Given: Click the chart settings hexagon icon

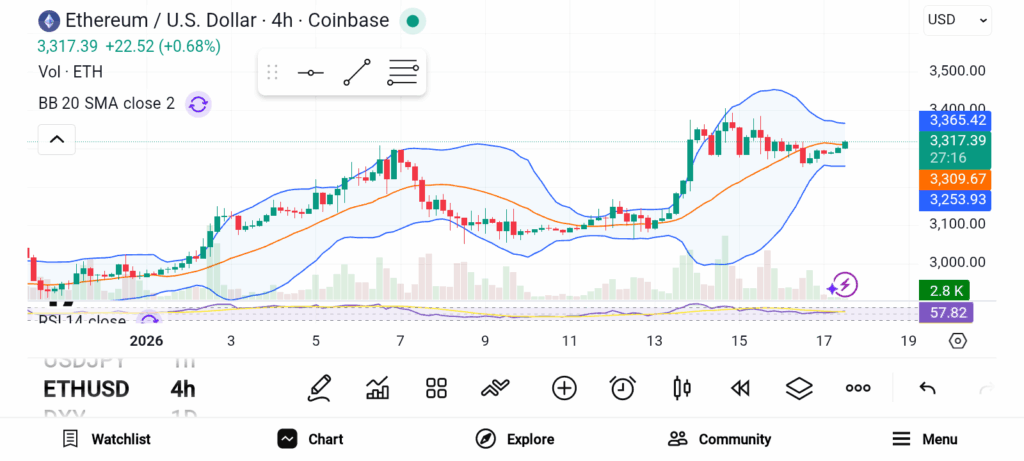Looking at the screenshot, I should click(x=958, y=341).
